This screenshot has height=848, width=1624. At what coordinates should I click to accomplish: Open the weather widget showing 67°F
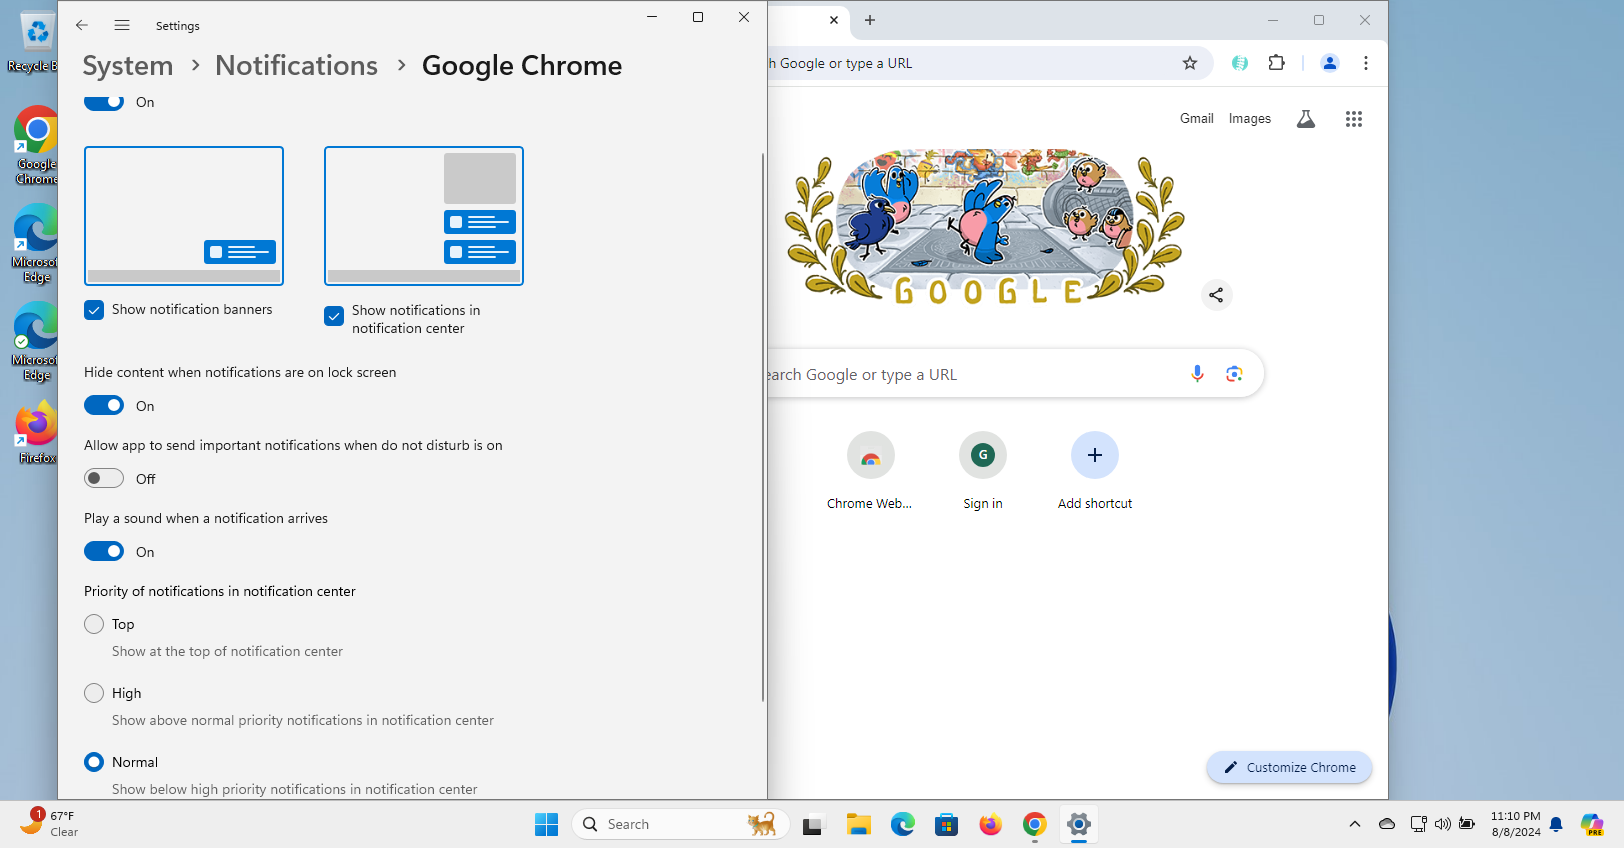pyautogui.click(x=50, y=823)
